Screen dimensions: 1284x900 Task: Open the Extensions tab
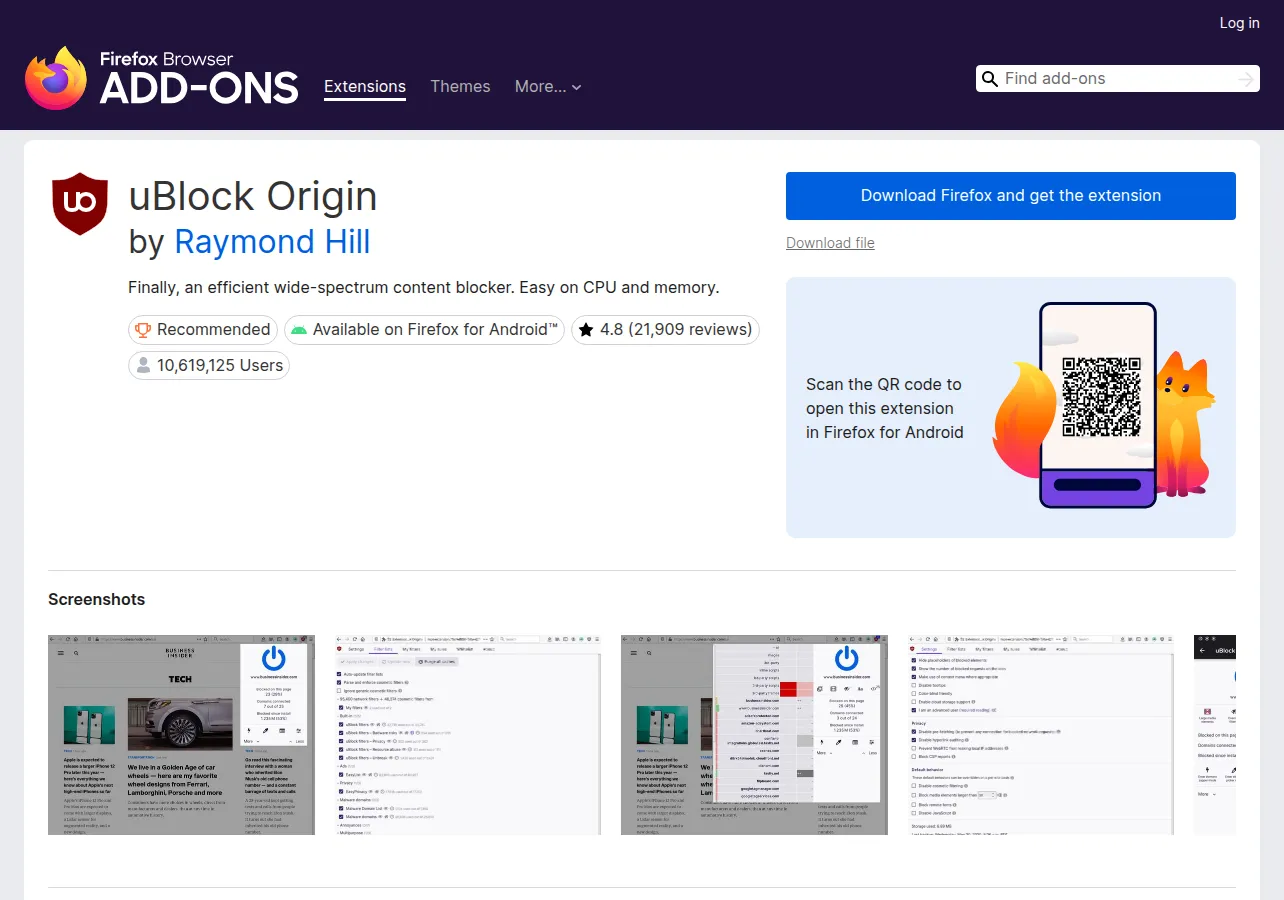click(365, 87)
